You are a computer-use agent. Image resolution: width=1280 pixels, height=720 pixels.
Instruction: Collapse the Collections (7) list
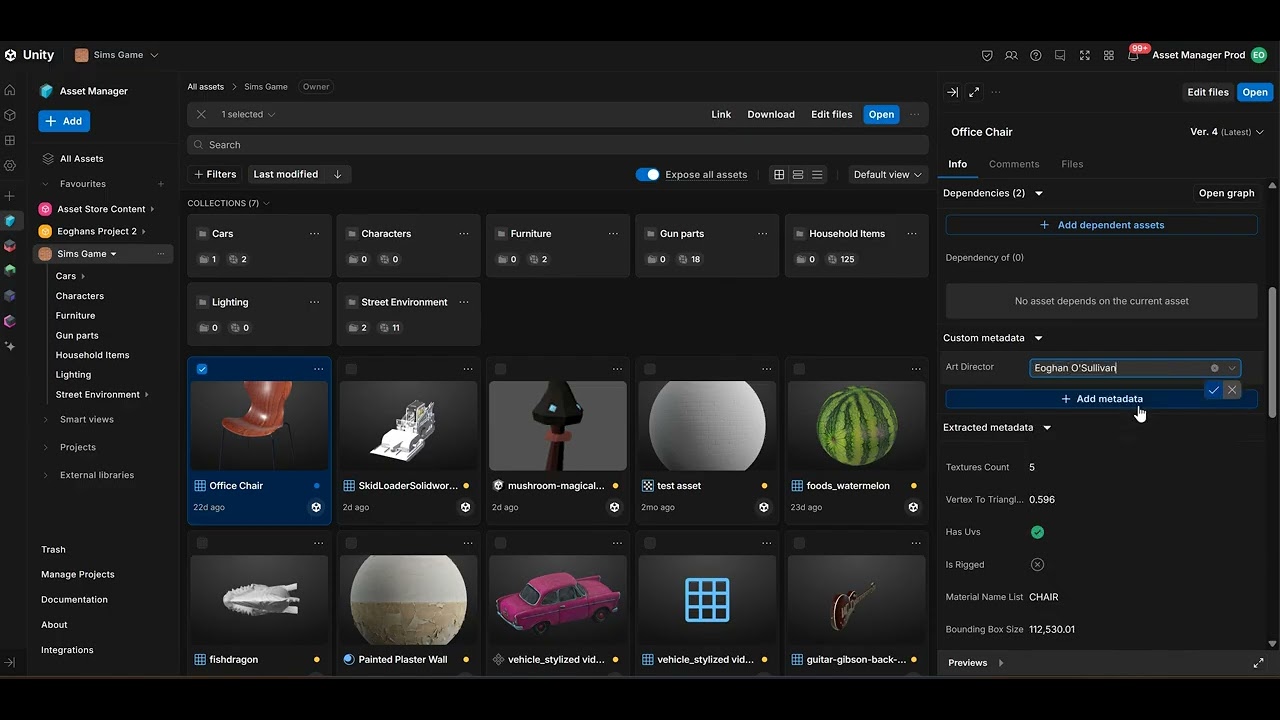[x=266, y=203]
